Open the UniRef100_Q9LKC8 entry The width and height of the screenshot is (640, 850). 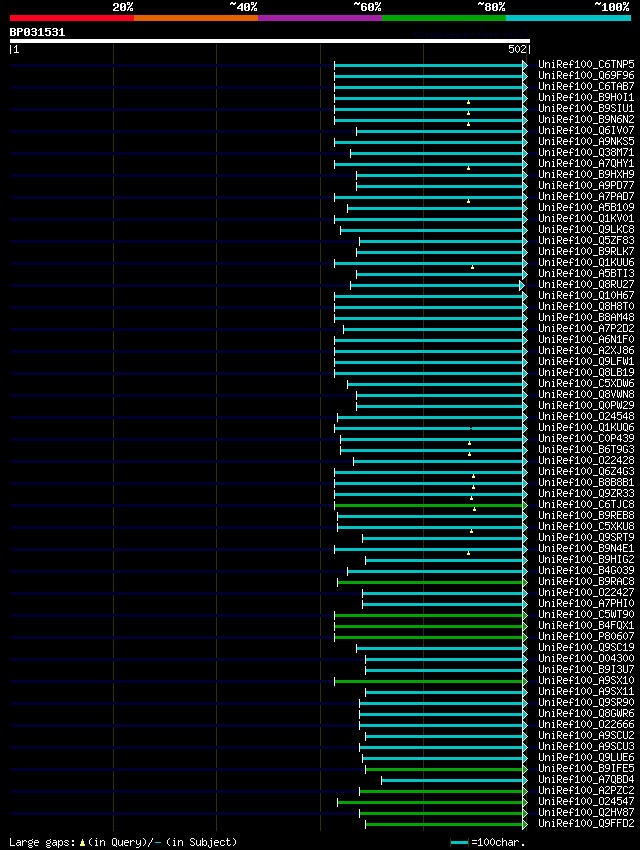(x=586, y=229)
